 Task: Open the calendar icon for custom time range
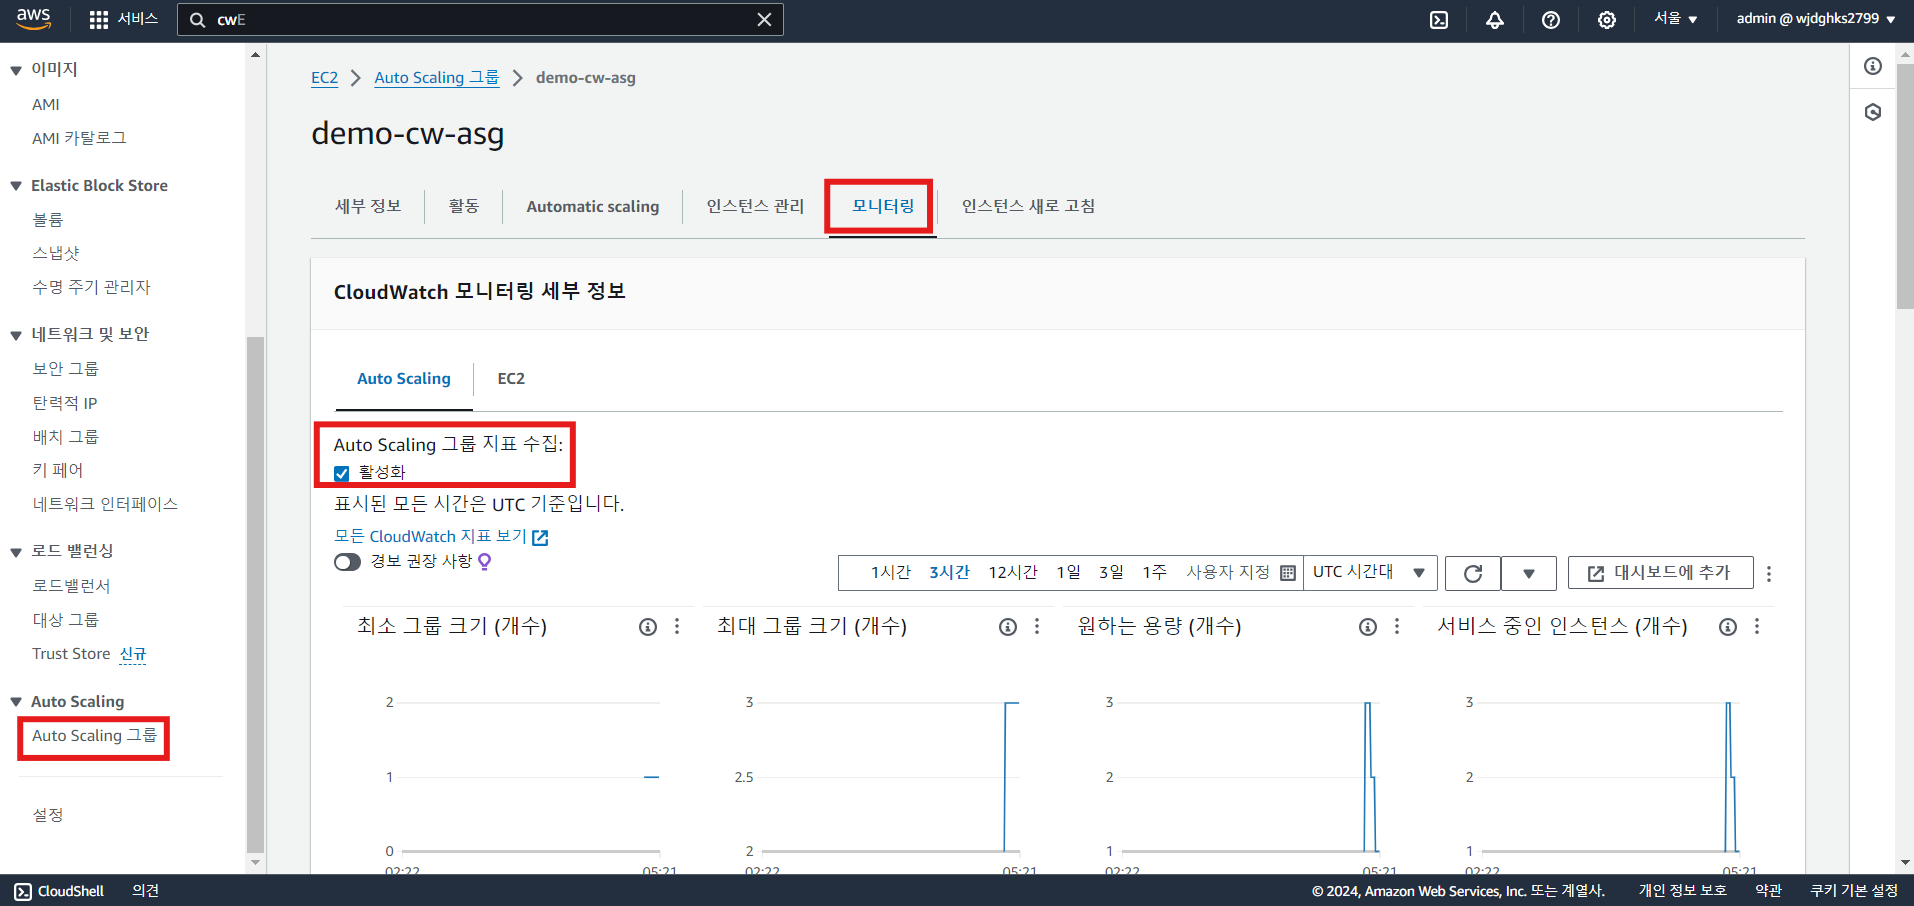[1288, 573]
